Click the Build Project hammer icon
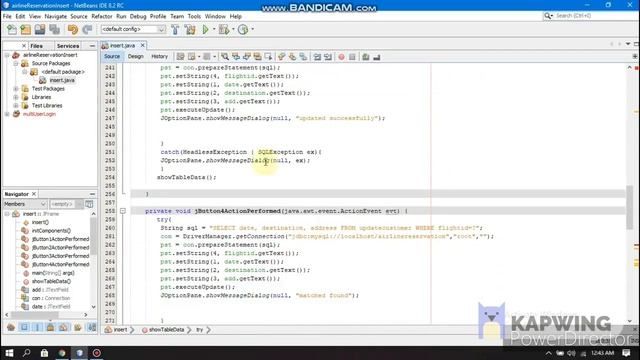The height and width of the screenshot is (360, 640). [175, 29]
